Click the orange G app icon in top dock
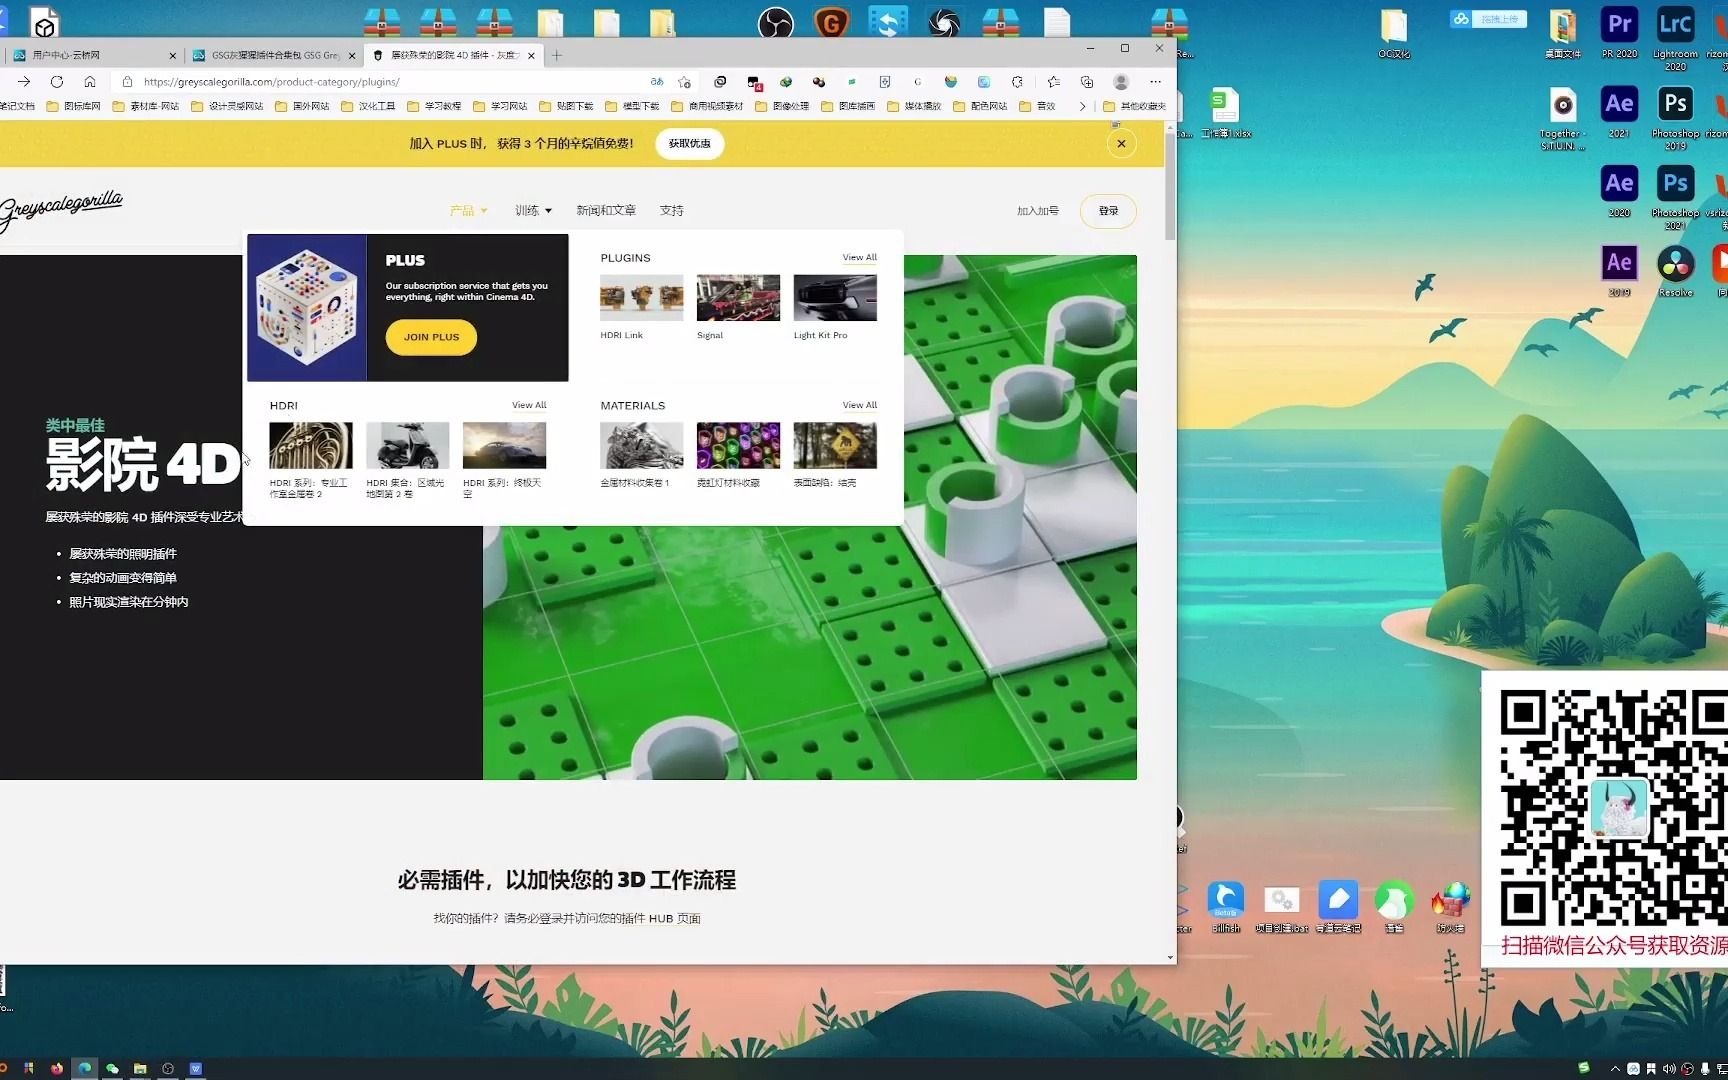 (x=831, y=22)
